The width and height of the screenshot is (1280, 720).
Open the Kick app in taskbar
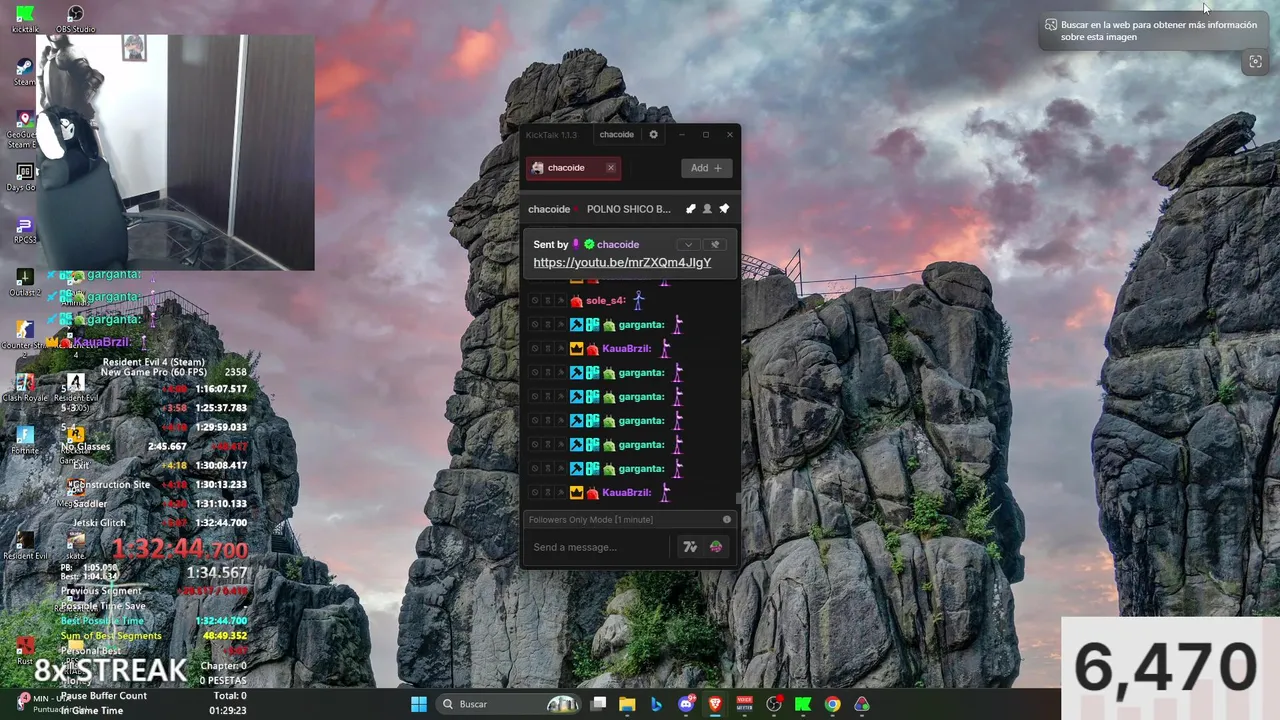pyautogui.click(x=802, y=704)
